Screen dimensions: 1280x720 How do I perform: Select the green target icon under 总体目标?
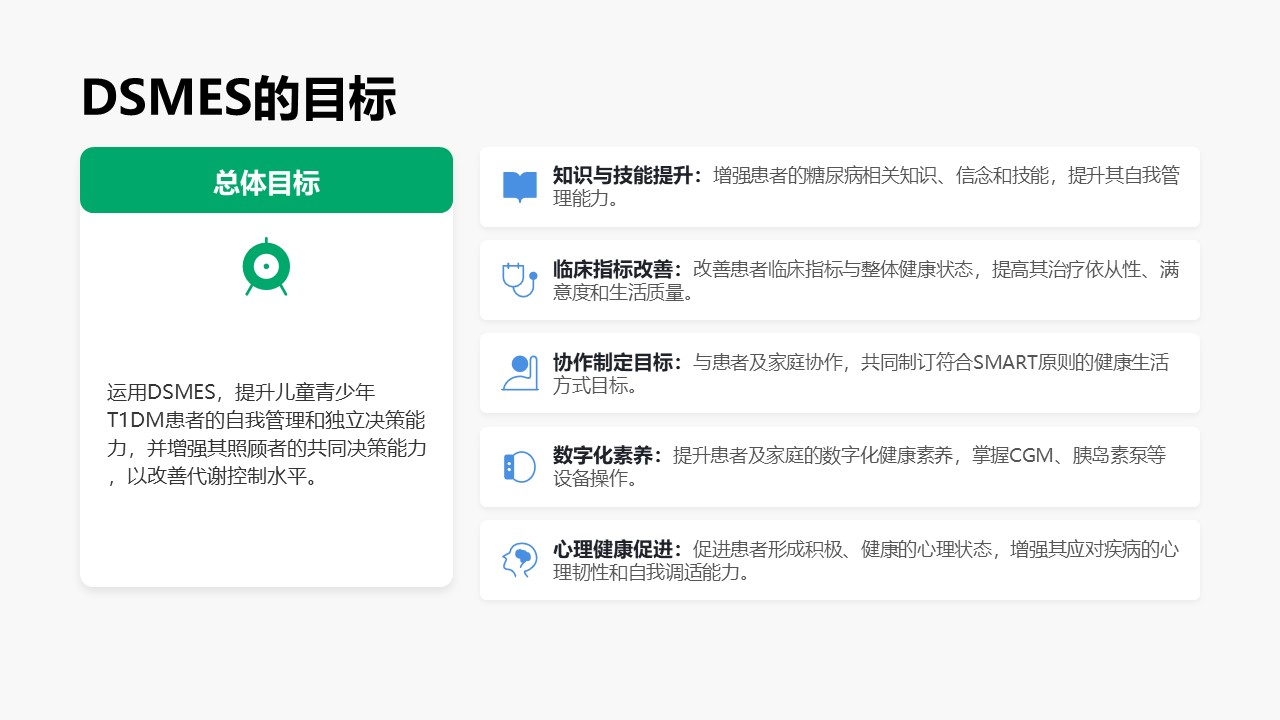click(266, 266)
